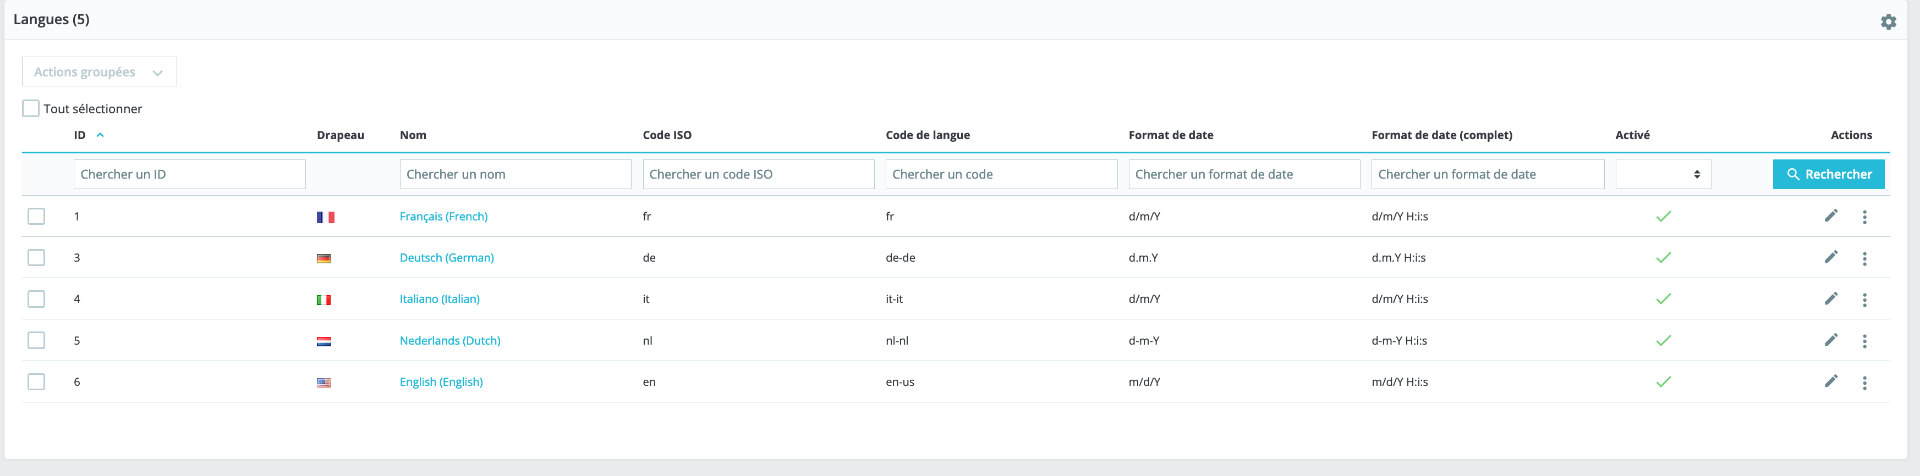Select the checkbox for the Français row

(37, 216)
